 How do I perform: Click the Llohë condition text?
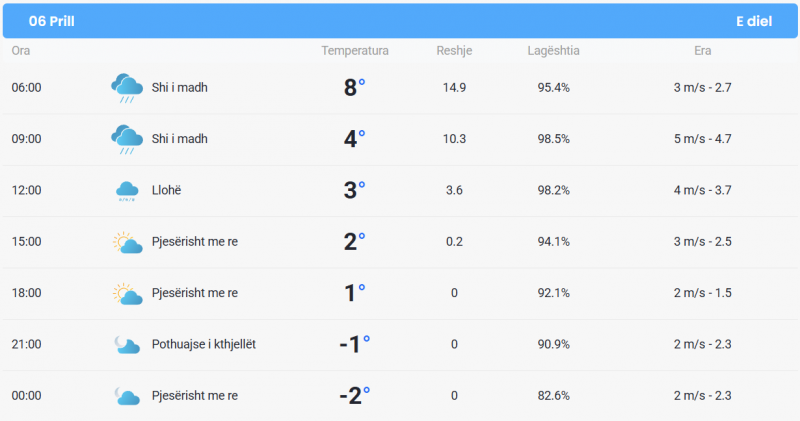pos(166,190)
